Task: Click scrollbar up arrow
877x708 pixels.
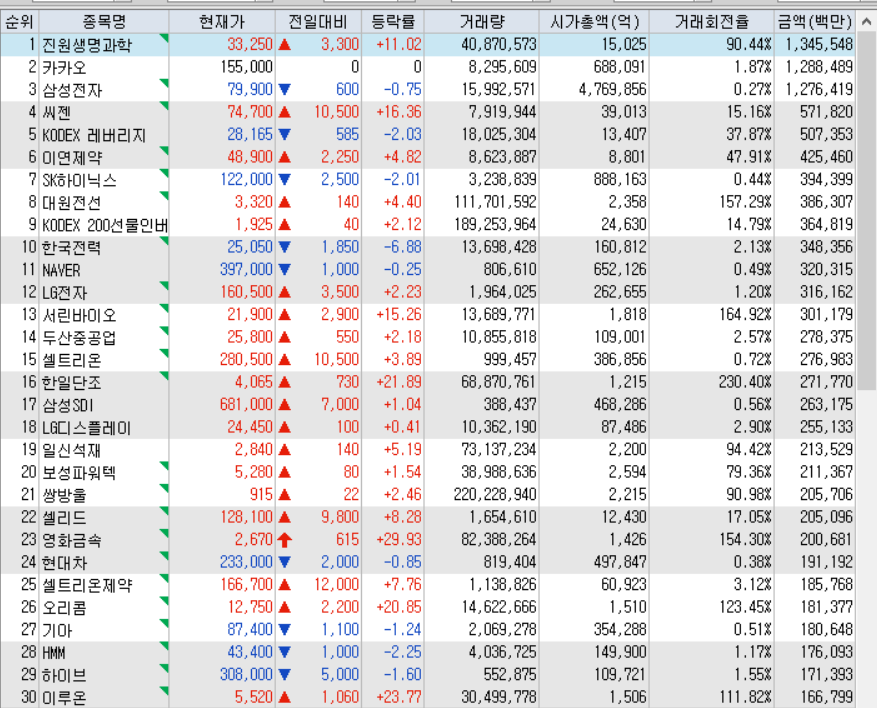Action: tap(866, 22)
